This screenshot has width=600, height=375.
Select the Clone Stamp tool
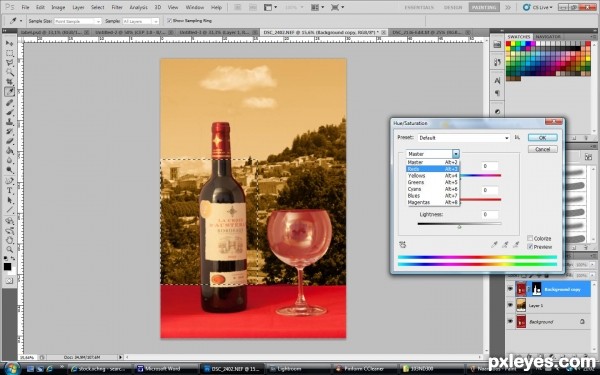pyautogui.click(x=9, y=122)
